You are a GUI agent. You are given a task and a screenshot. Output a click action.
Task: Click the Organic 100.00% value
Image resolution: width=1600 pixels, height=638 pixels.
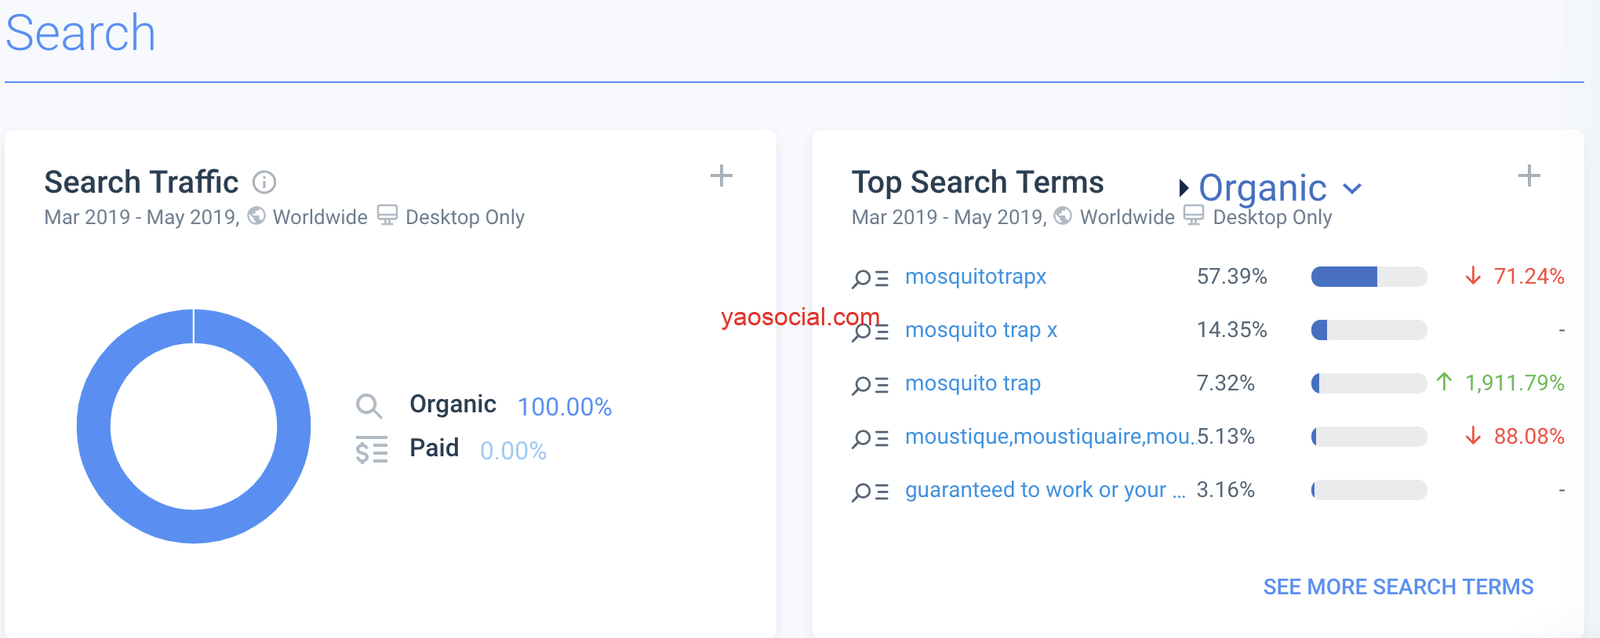564,407
